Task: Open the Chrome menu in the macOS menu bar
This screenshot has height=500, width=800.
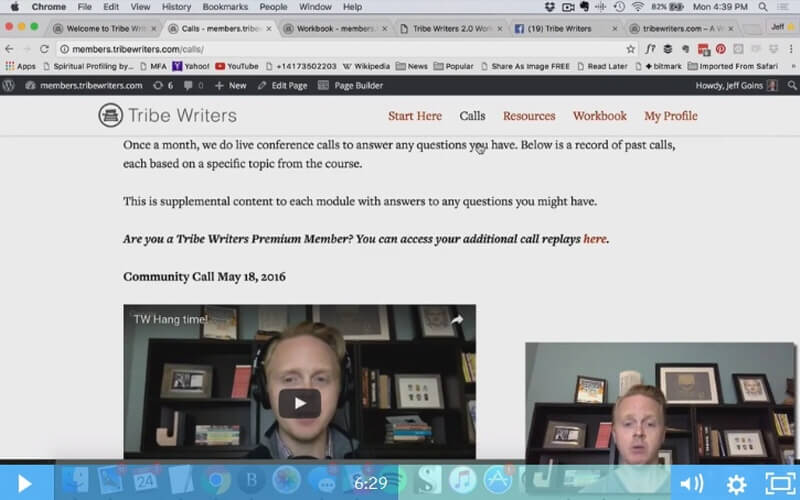Action: (48, 7)
